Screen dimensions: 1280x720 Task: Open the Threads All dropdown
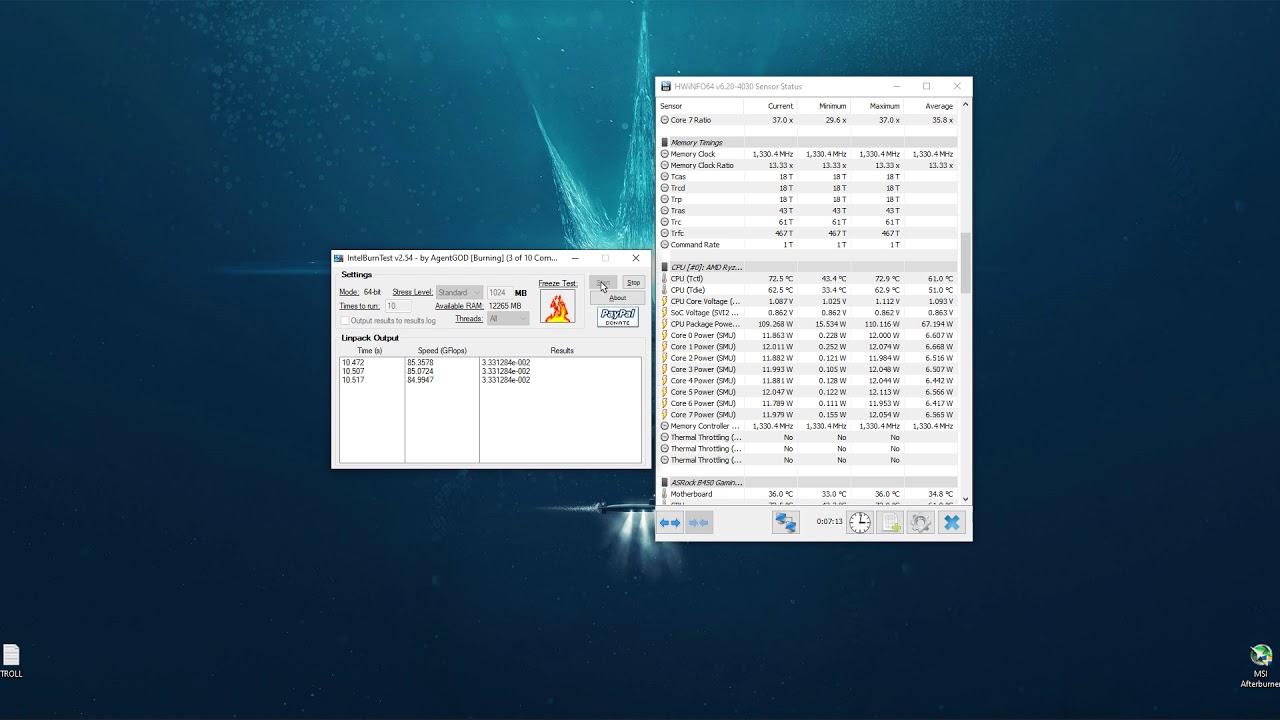[508, 318]
